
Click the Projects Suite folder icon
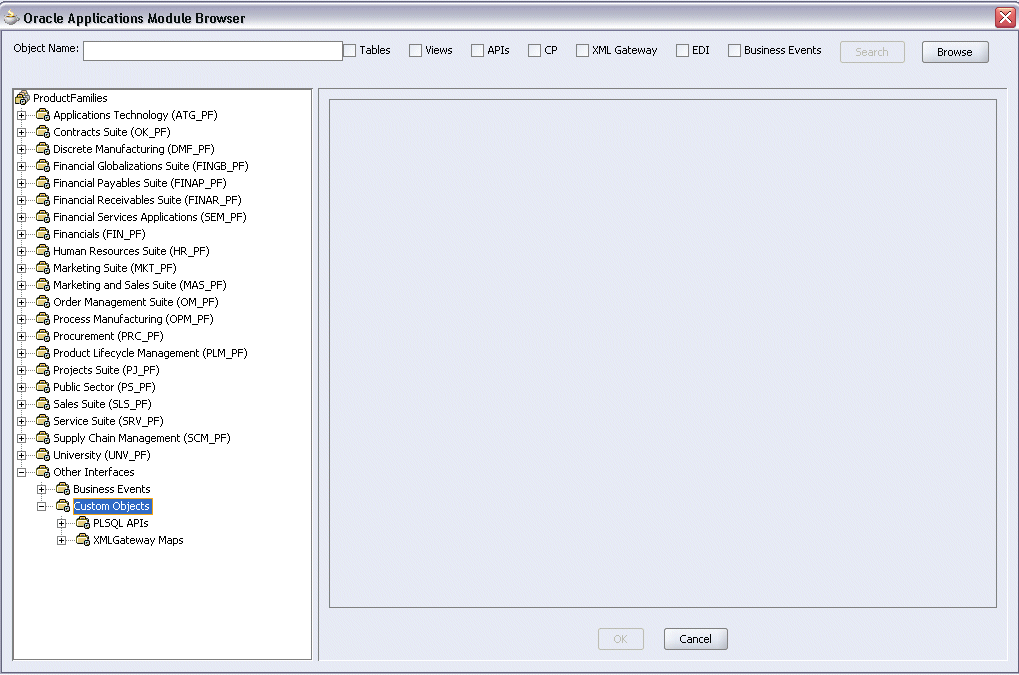coord(43,370)
